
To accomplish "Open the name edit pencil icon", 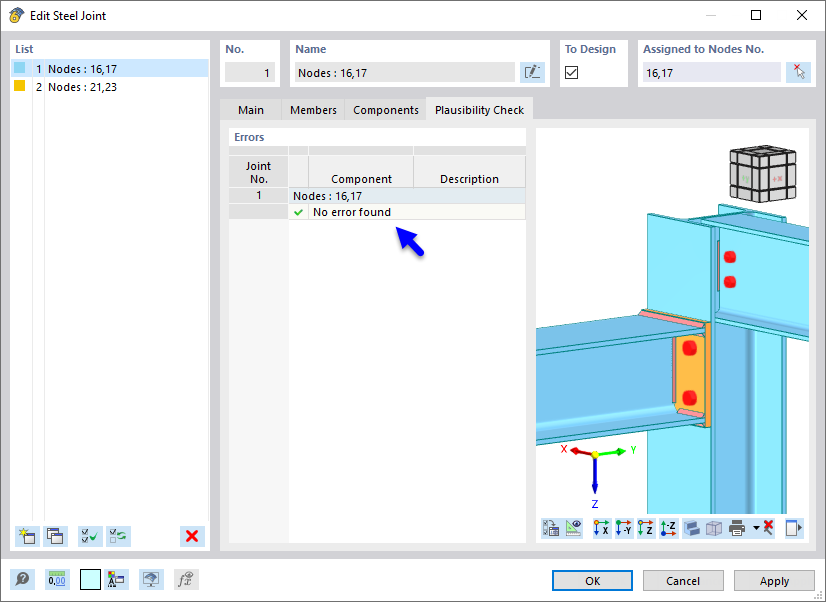I will point(533,71).
